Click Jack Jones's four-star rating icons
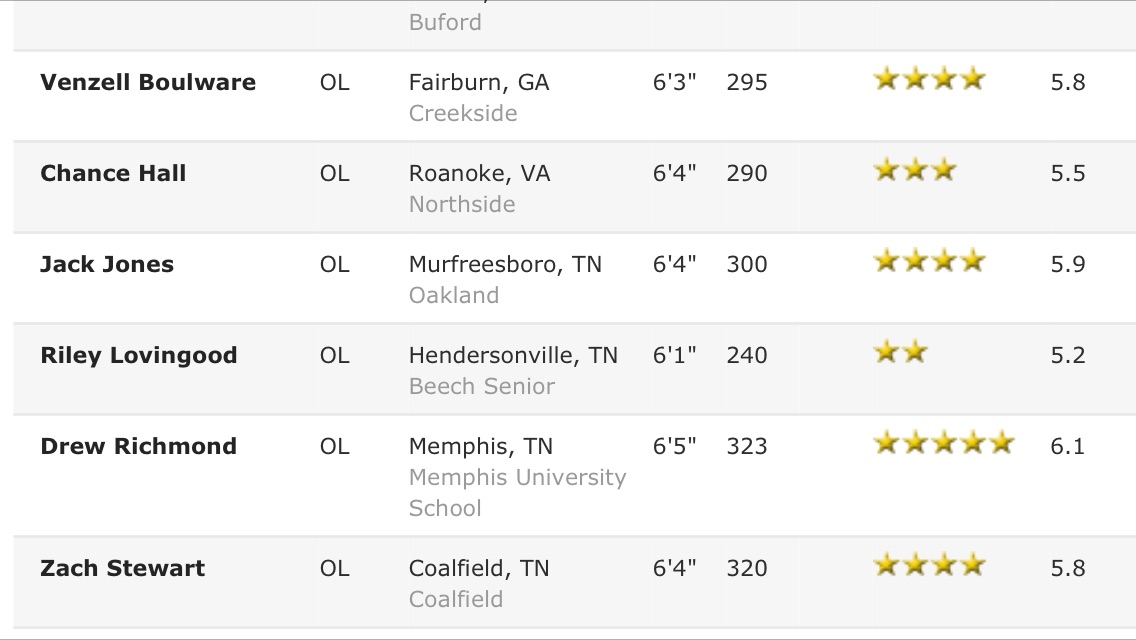Screen dimensions: 1136x640 [930, 260]
